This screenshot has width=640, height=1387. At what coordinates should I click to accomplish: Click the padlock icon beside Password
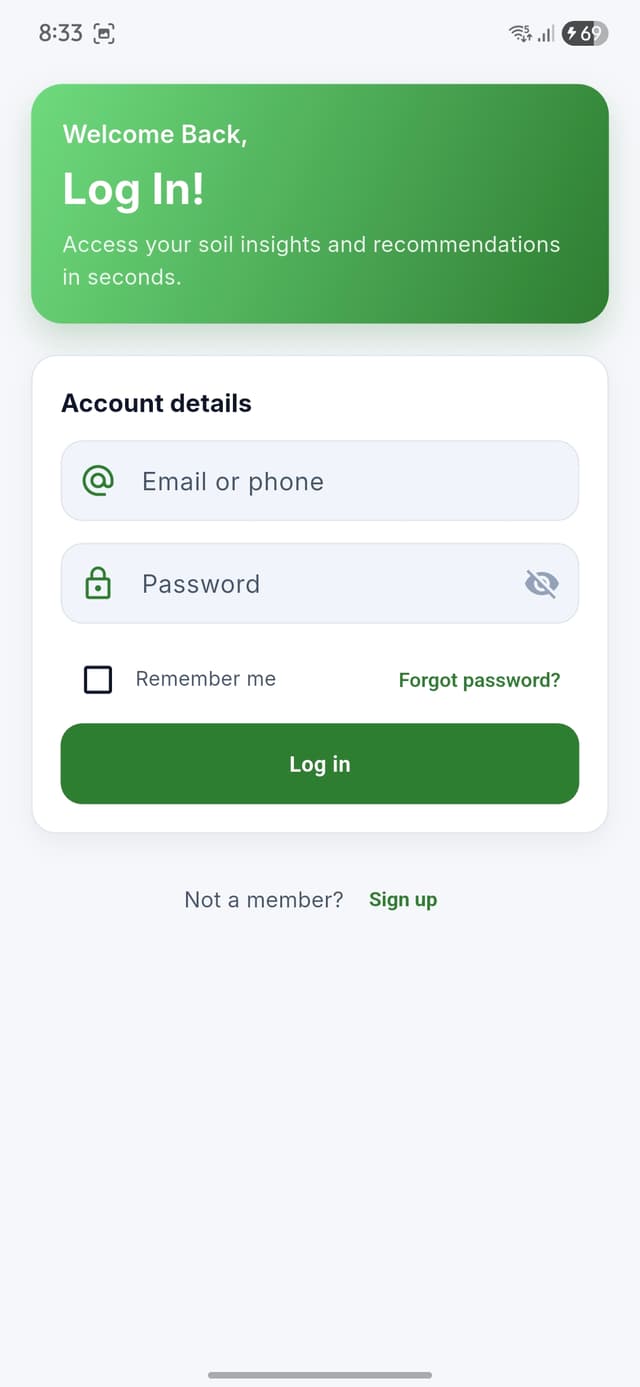(98, 583)
